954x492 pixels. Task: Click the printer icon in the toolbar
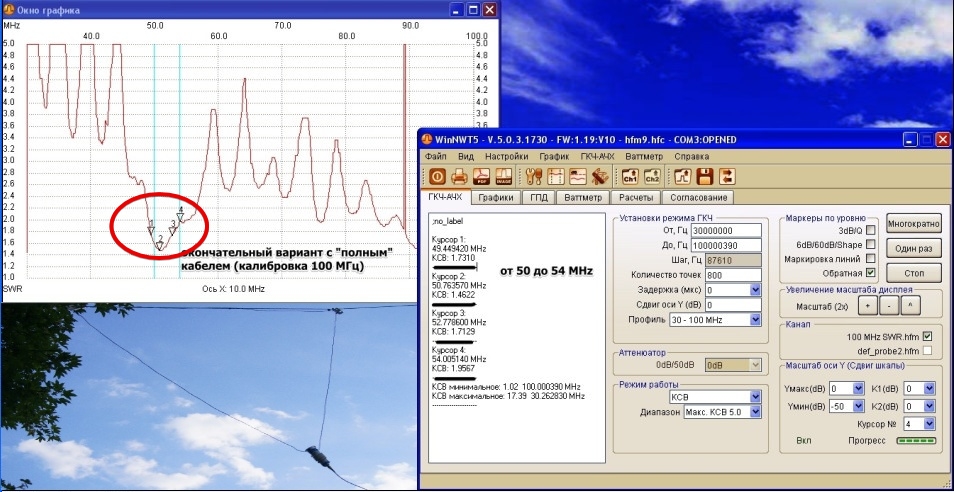(x=459, y=176)
